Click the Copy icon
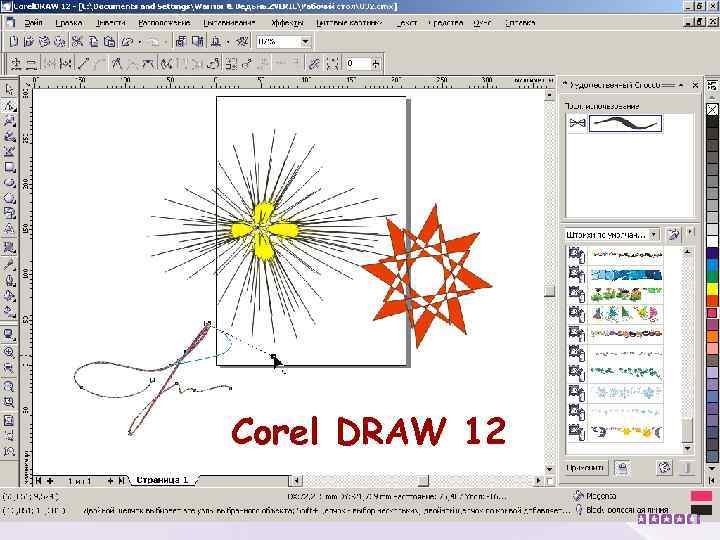Image resolution: width=720 pixels, height=540 pixels. [93, 42]
